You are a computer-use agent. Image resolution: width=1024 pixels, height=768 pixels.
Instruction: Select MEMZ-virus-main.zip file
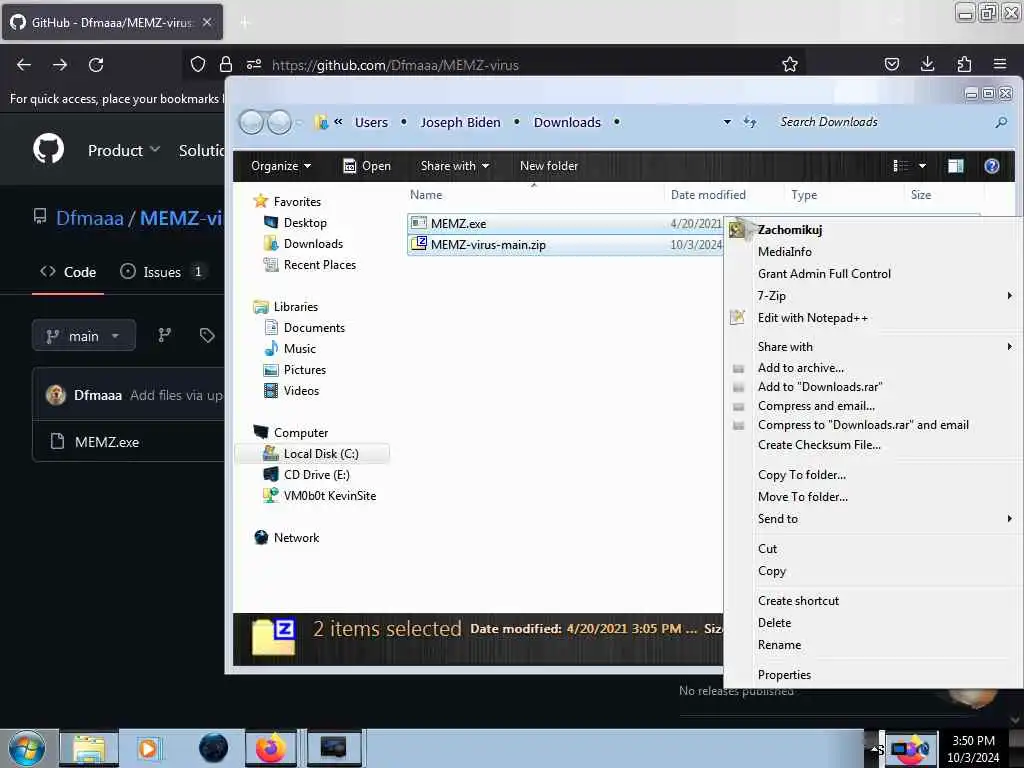488,245
